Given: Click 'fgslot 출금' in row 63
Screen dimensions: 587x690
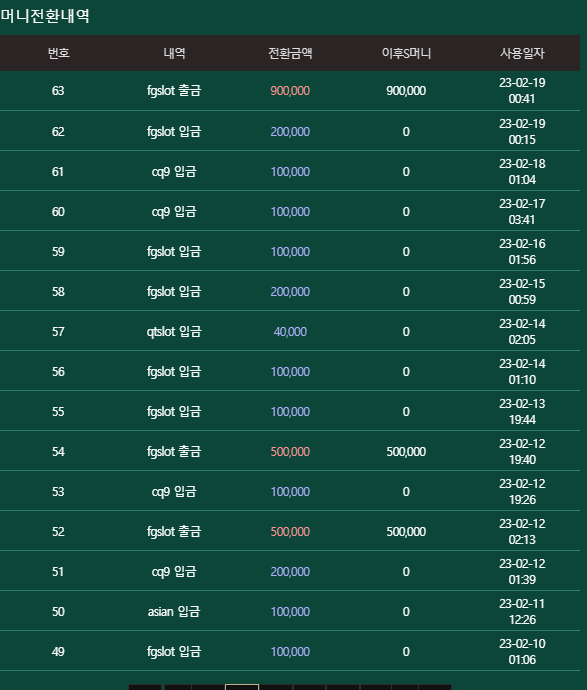Looking at the screenshot, I should point(174,91).
